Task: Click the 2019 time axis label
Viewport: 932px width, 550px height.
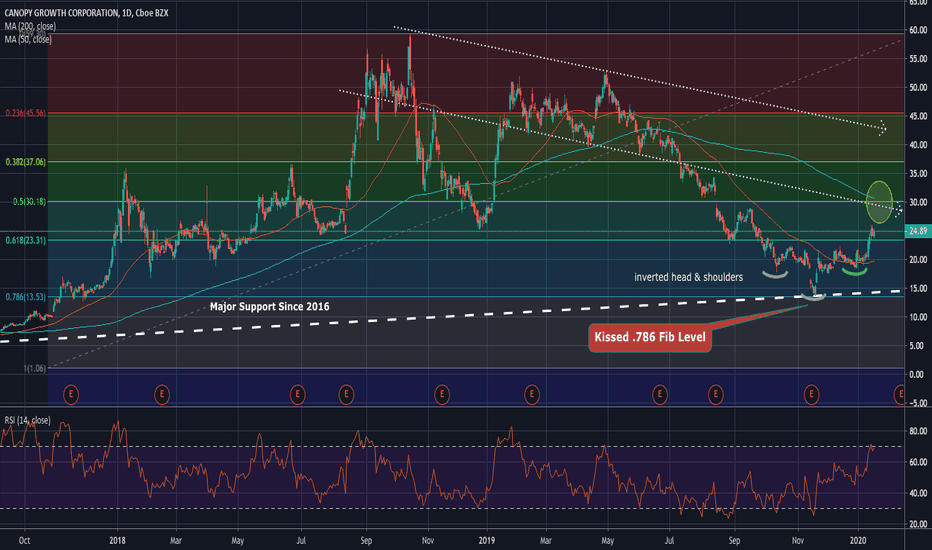Action: tap(487, 540)
